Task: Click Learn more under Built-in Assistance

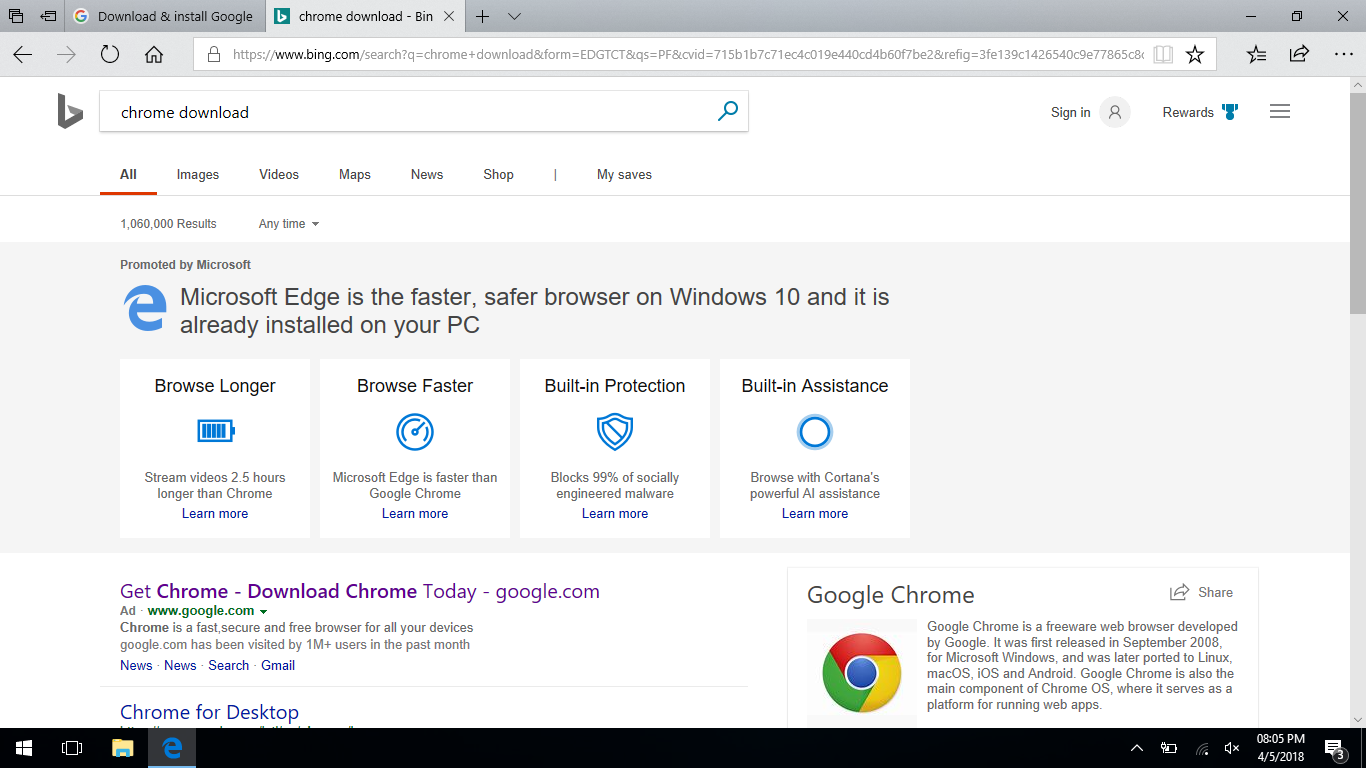Action: point(815,513)
